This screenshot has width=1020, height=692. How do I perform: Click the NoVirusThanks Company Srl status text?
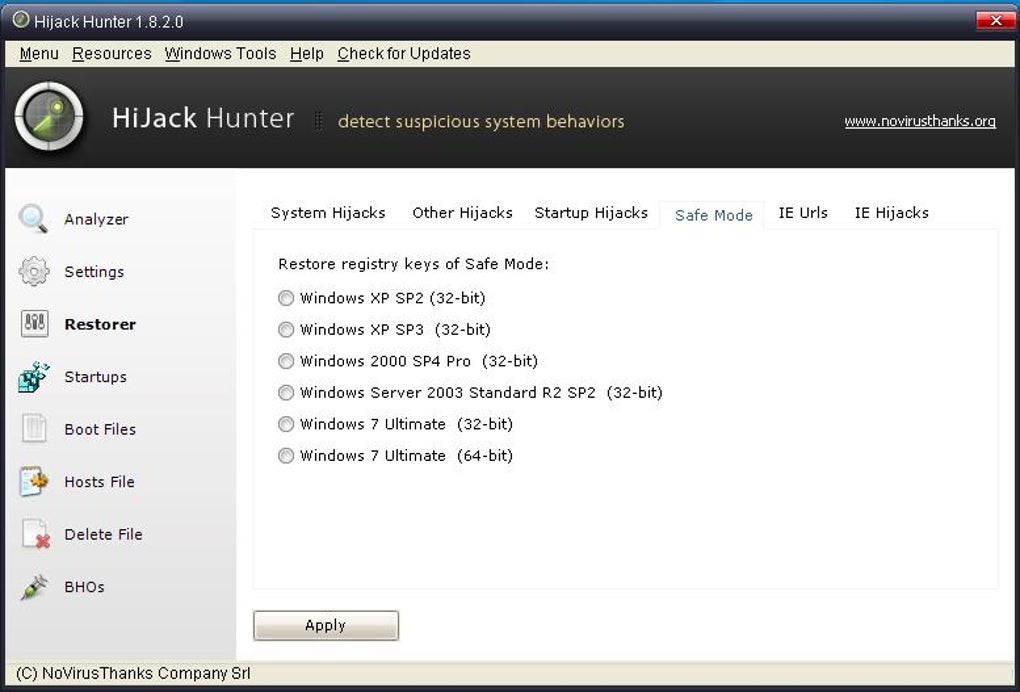tap(133, 673)
